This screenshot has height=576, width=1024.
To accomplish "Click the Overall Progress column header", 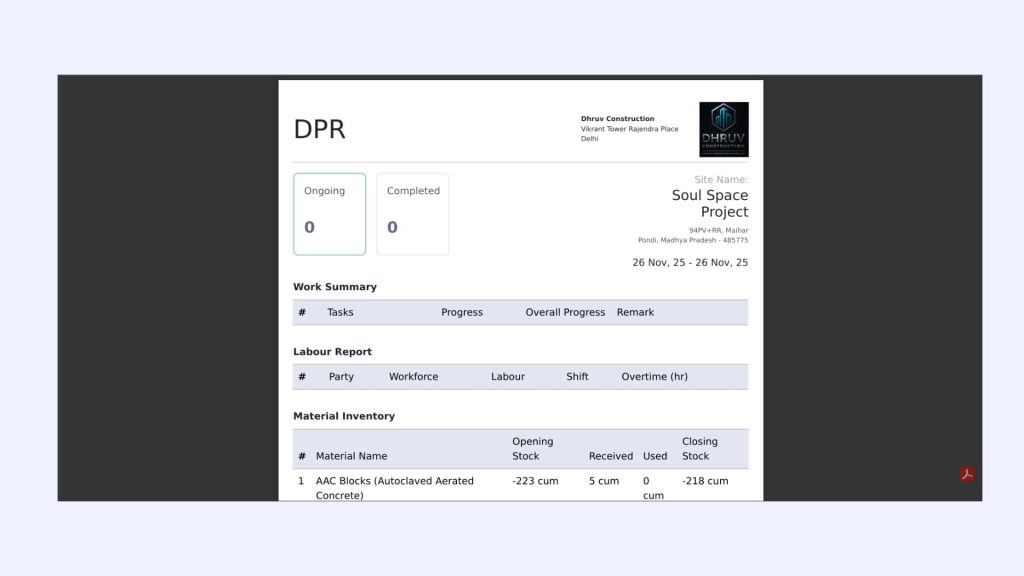I will (565, 313).
